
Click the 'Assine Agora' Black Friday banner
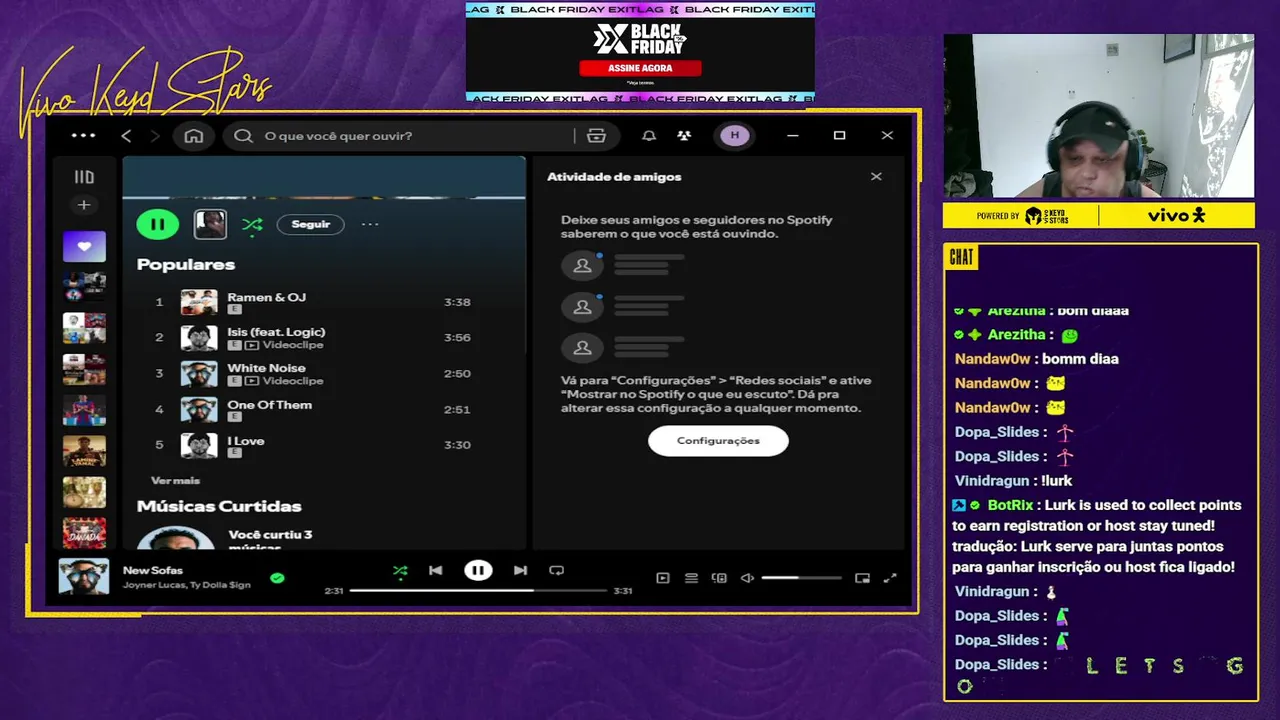tap(640, 68)
